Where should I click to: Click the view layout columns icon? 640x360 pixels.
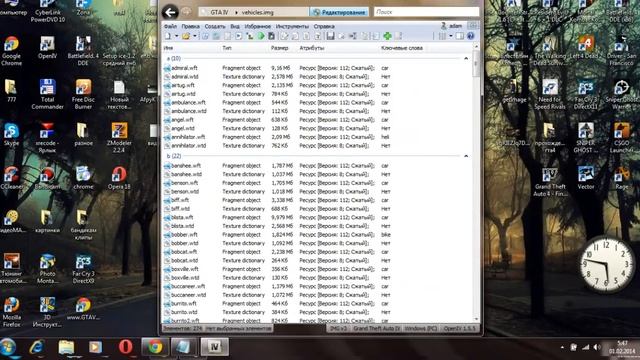pyautogui.click(x=442, y=36)
